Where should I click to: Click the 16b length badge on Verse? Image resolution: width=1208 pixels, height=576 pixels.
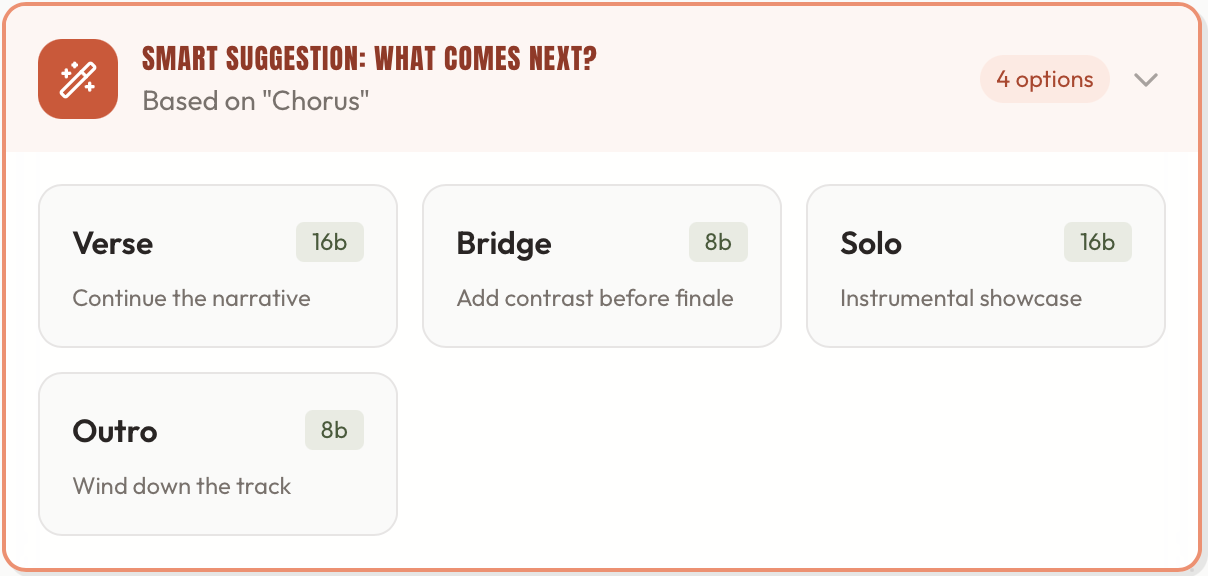click(x=329, y=243)
